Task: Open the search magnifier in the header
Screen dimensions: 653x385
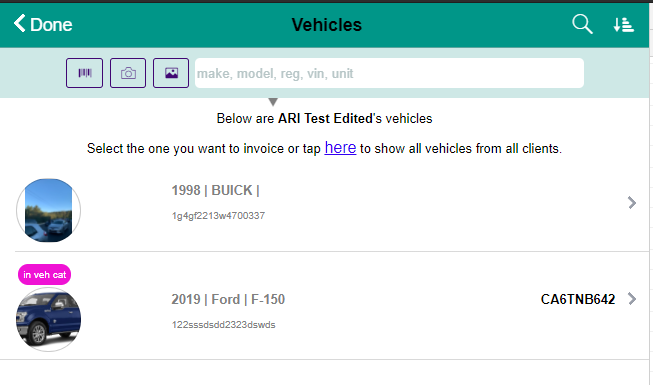Action: pos(582,24)
